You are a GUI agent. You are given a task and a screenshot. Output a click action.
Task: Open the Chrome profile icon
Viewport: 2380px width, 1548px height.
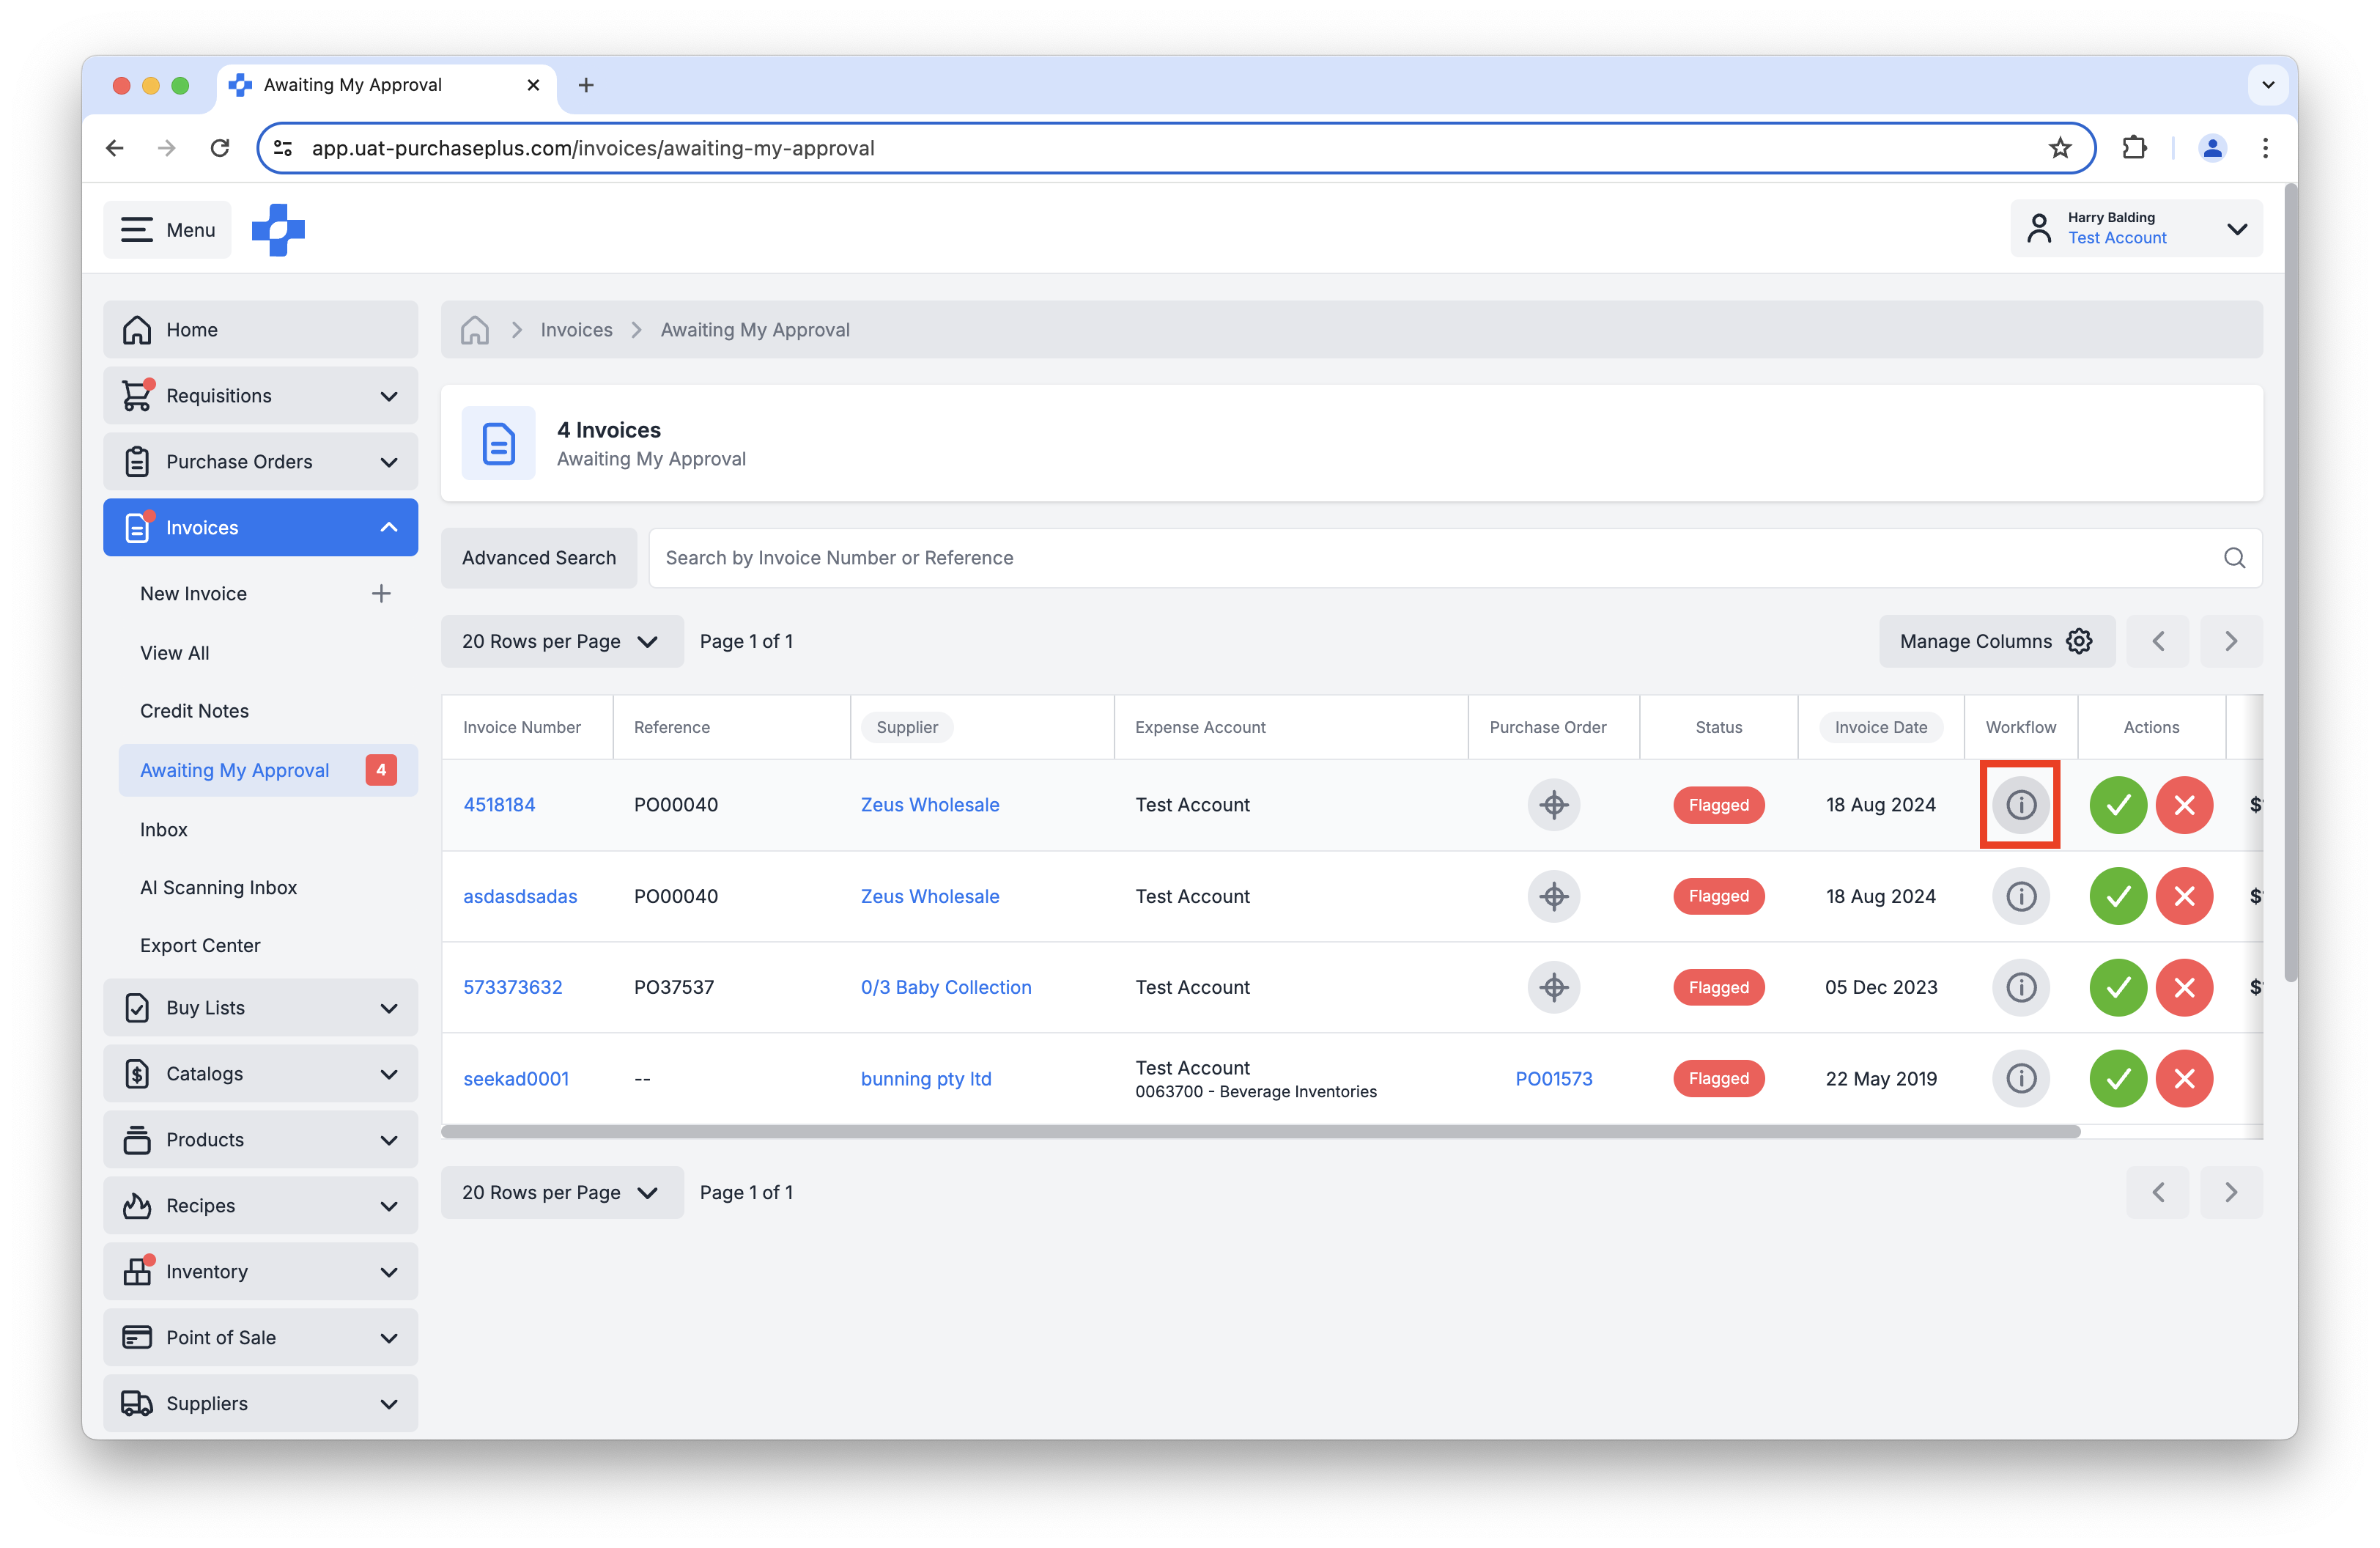2212,148
